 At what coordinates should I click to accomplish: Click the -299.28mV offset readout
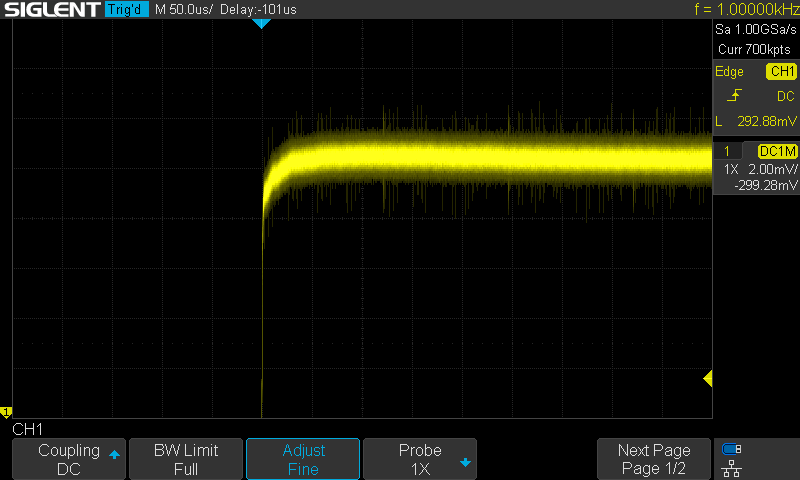766,185
